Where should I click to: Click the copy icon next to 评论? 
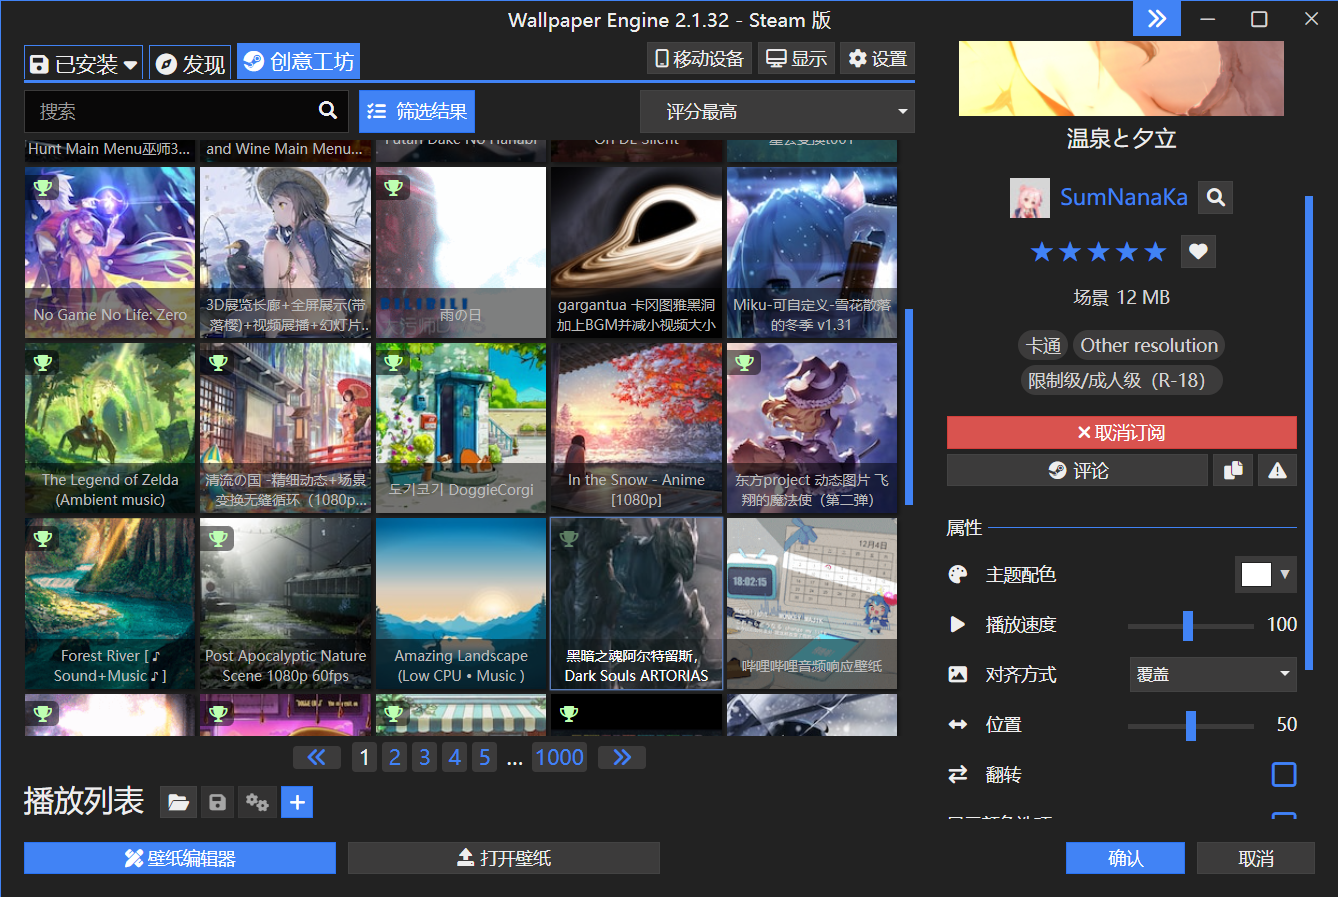1233,470
